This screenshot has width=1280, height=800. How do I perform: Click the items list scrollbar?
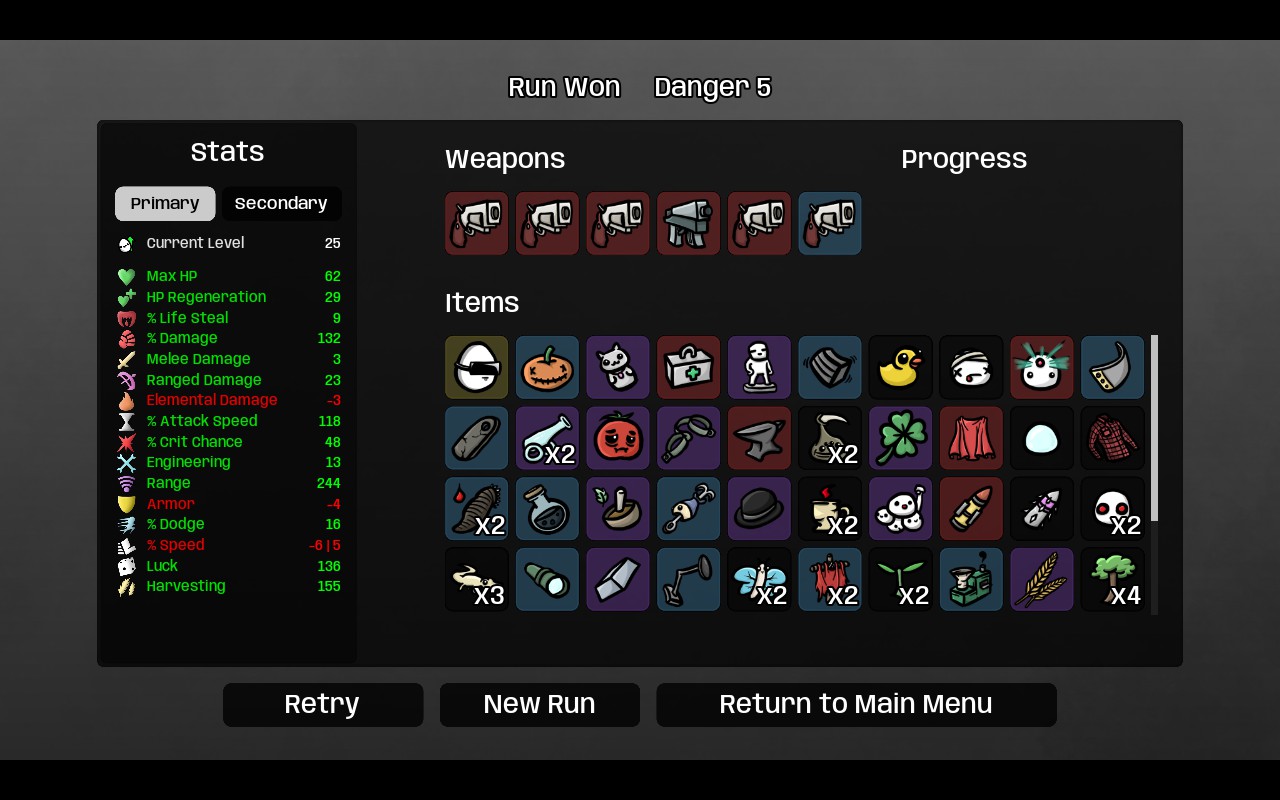(x=1155, y=474)
